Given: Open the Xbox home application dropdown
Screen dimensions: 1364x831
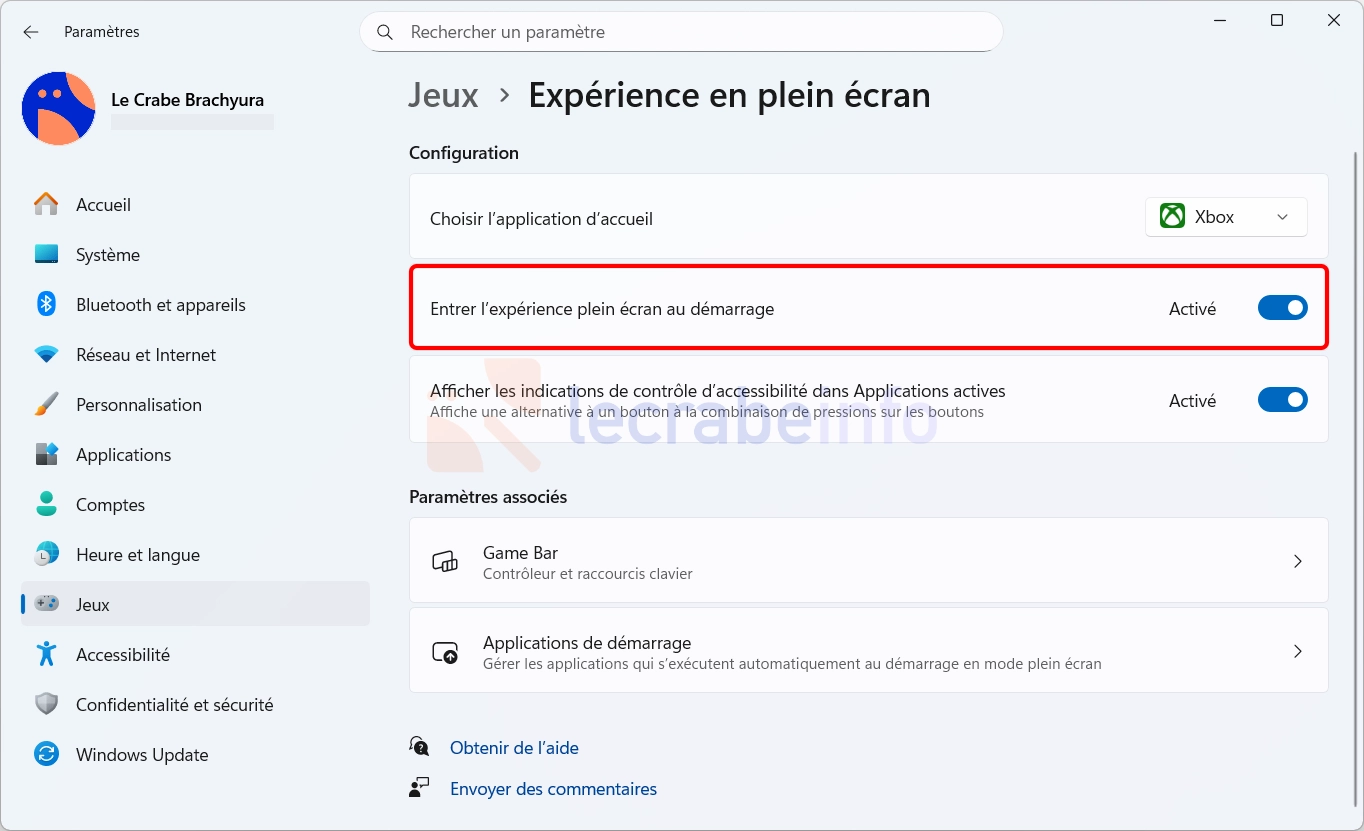Looking at the screenshot, I should point(1225,217).
